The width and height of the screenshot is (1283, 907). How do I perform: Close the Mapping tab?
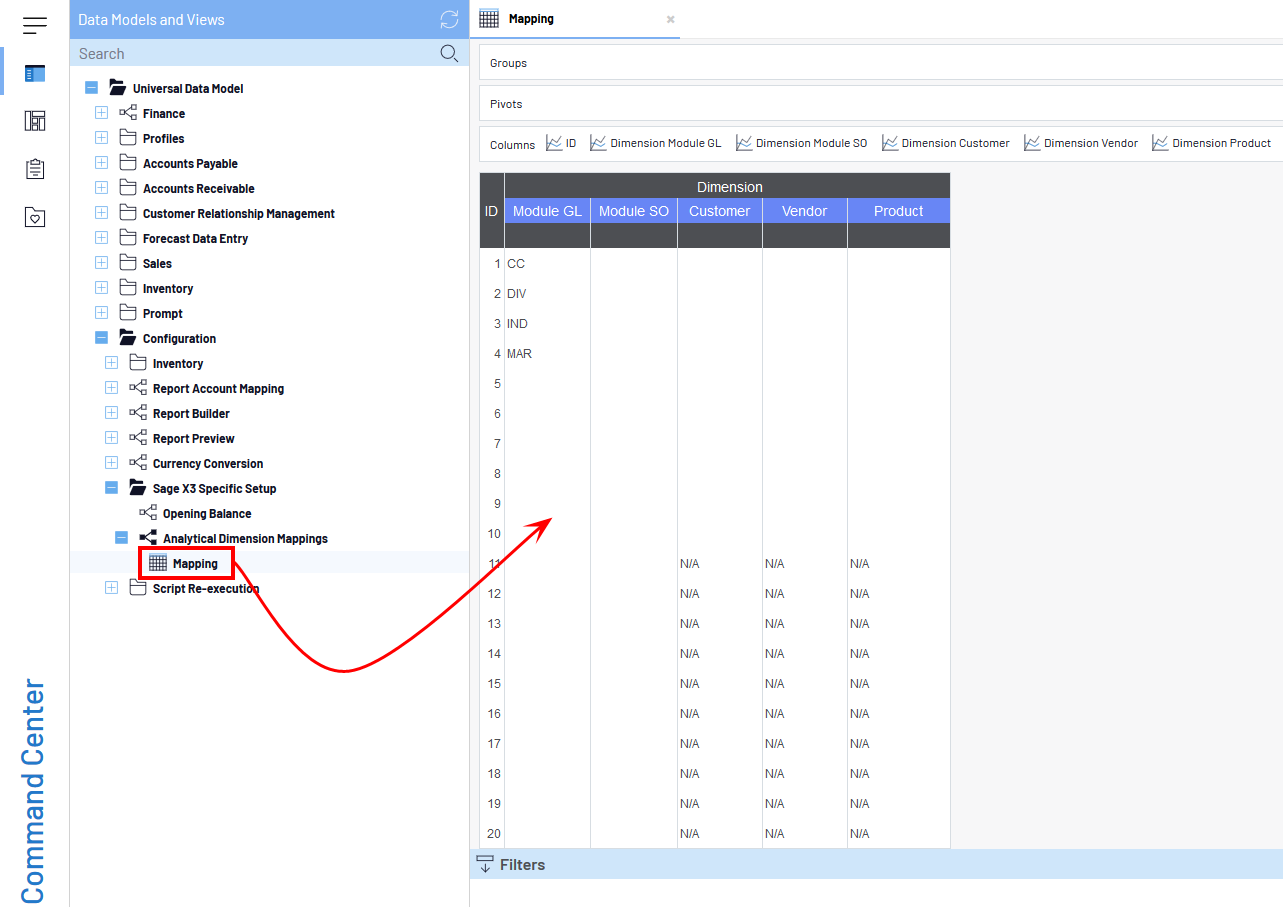[x=671, y=19]
